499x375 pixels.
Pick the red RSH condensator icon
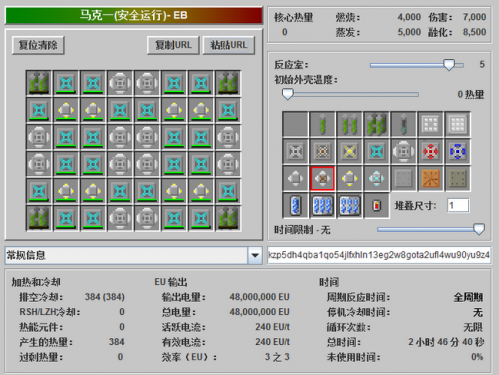[x=430, y=152]
